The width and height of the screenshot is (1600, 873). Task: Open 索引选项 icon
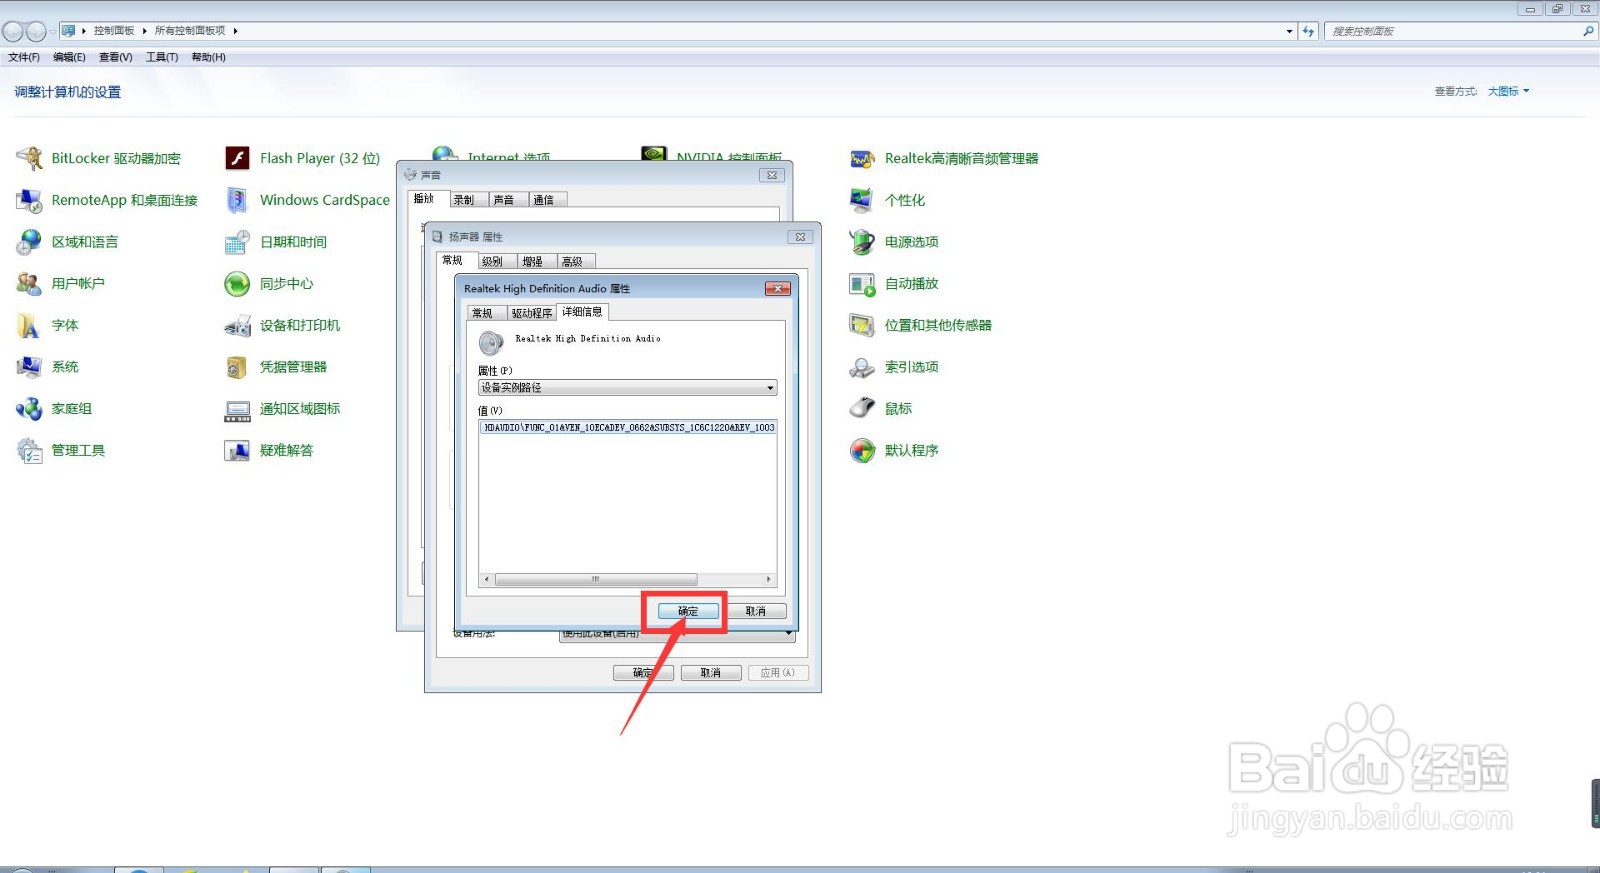[862, 367]
